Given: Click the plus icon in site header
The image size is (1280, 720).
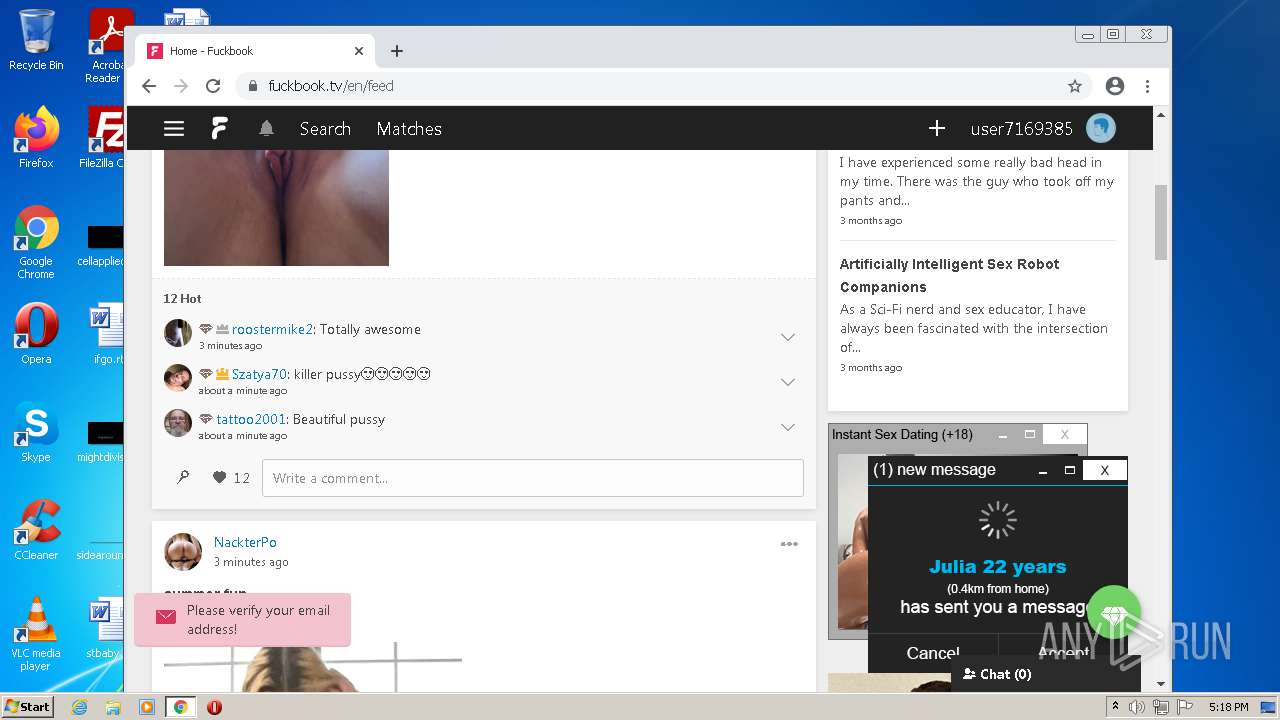Looking at the screenshot, I should pyautogui.click(x=937, y=128).
